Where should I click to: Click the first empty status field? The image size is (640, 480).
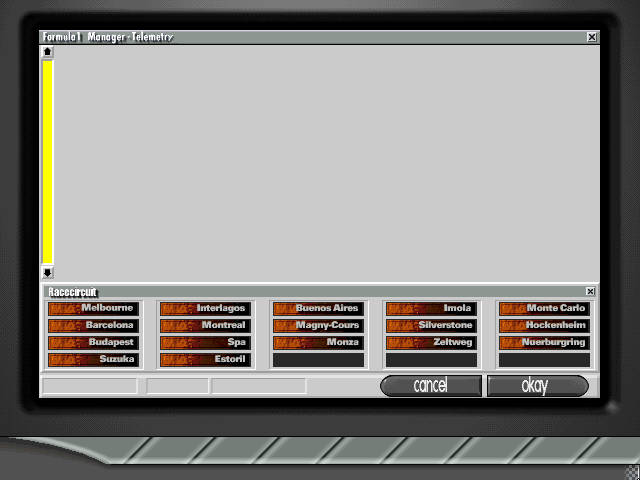tap(90, 386)
